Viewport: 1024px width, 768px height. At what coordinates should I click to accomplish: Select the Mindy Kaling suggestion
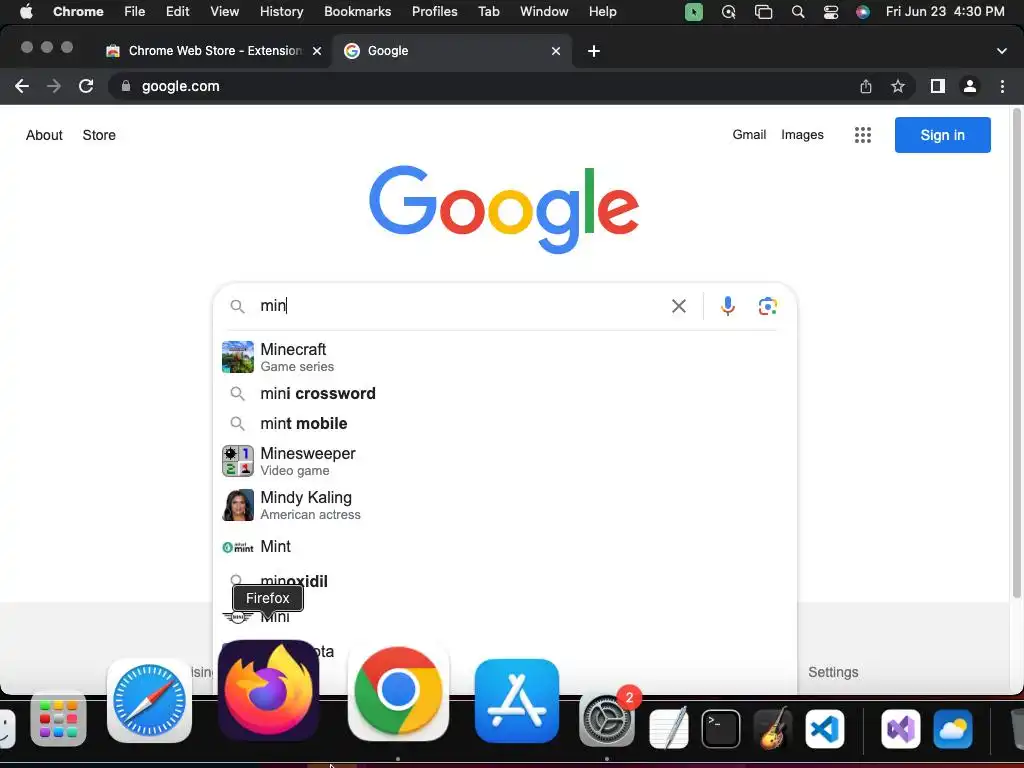(x=504, y=505)
